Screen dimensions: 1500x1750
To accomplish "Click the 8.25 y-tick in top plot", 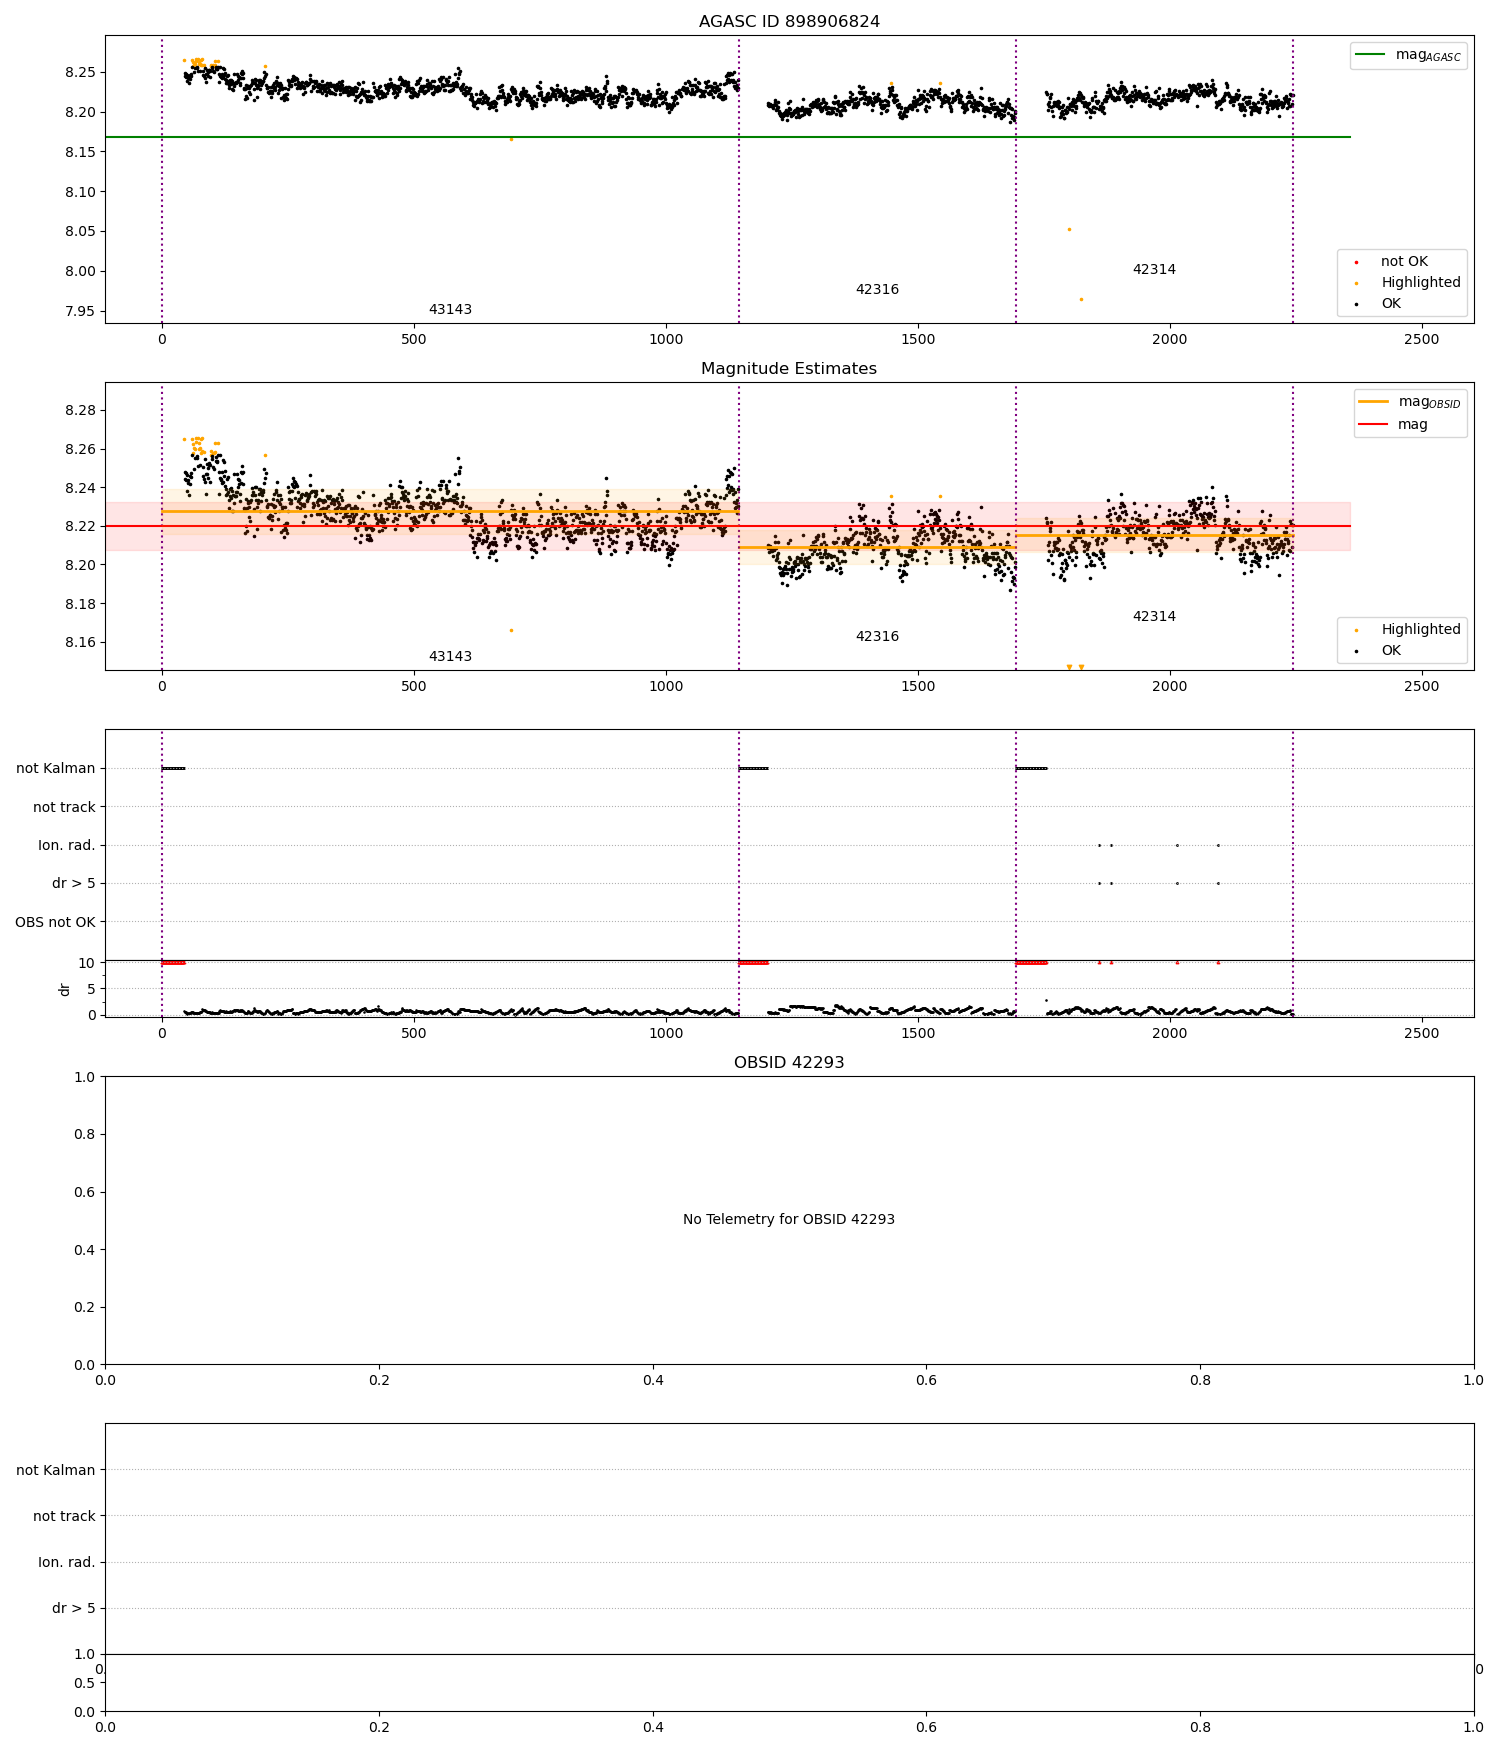I will point(80,73).
